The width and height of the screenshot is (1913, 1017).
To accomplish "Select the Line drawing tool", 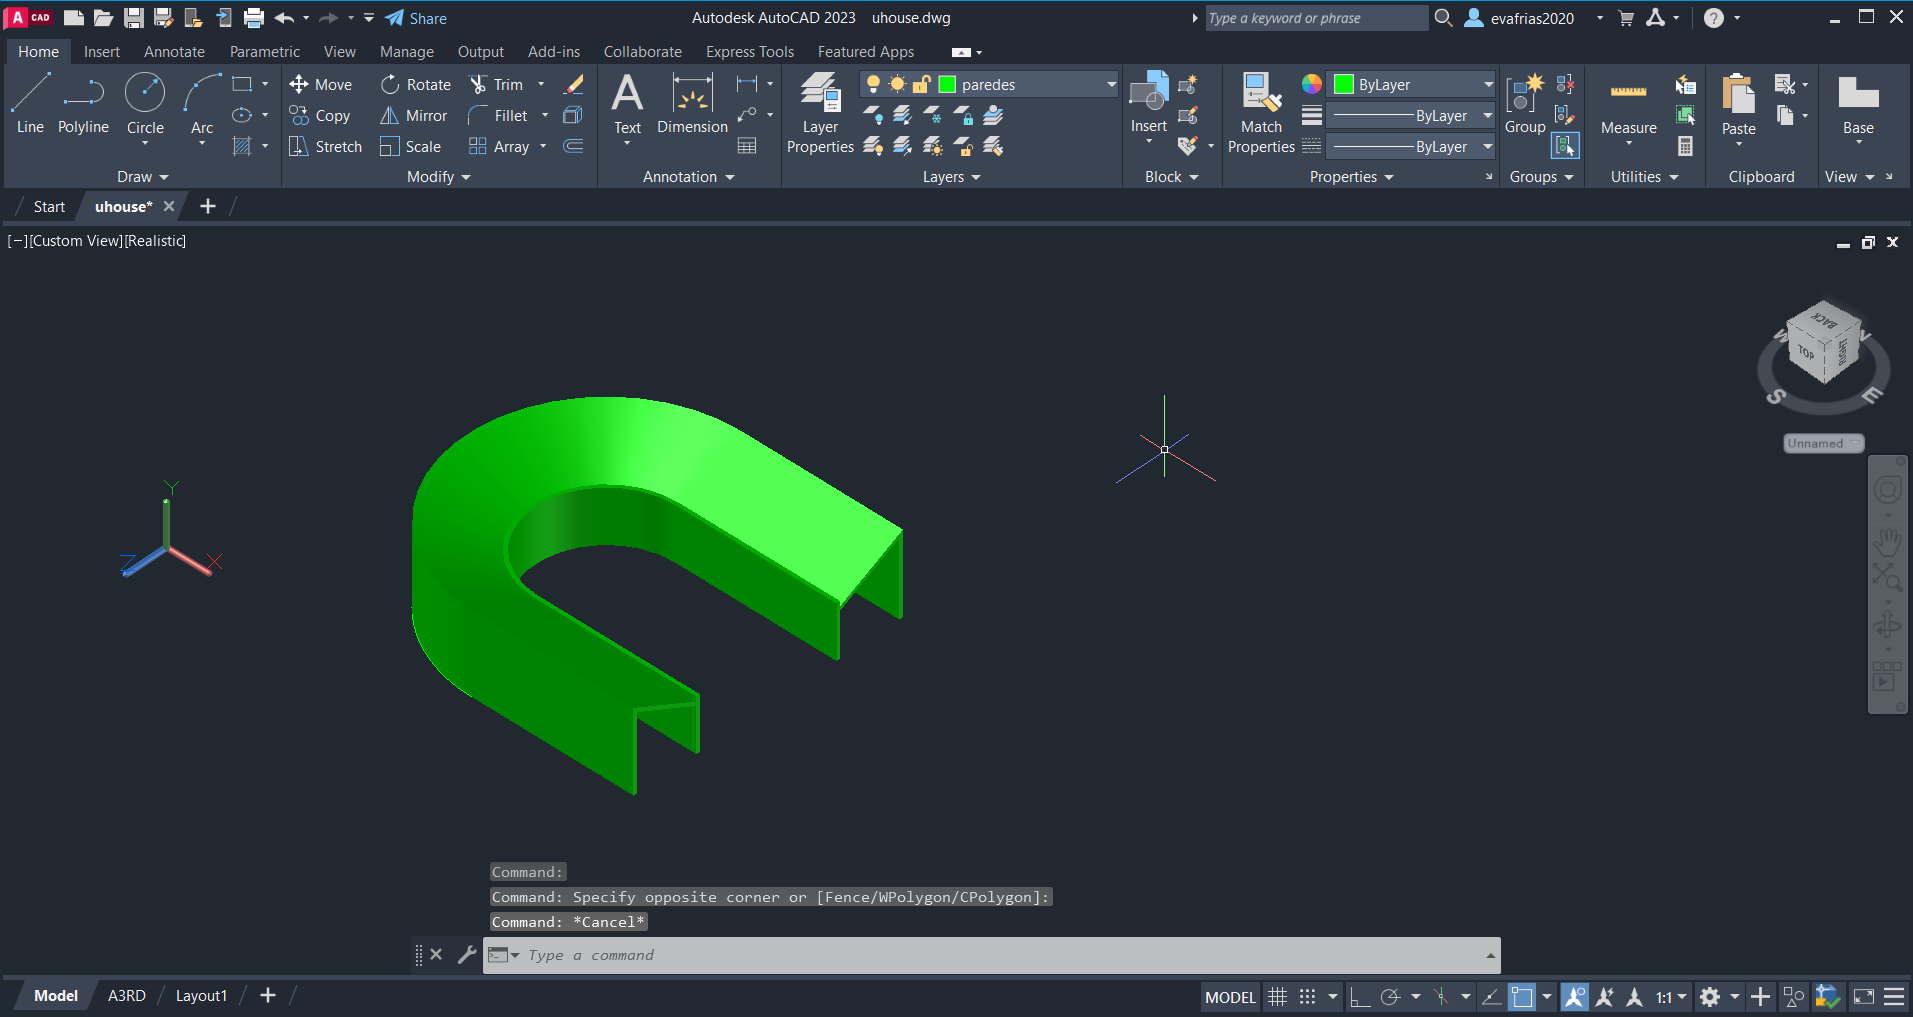I will click(x=30, y=103).
